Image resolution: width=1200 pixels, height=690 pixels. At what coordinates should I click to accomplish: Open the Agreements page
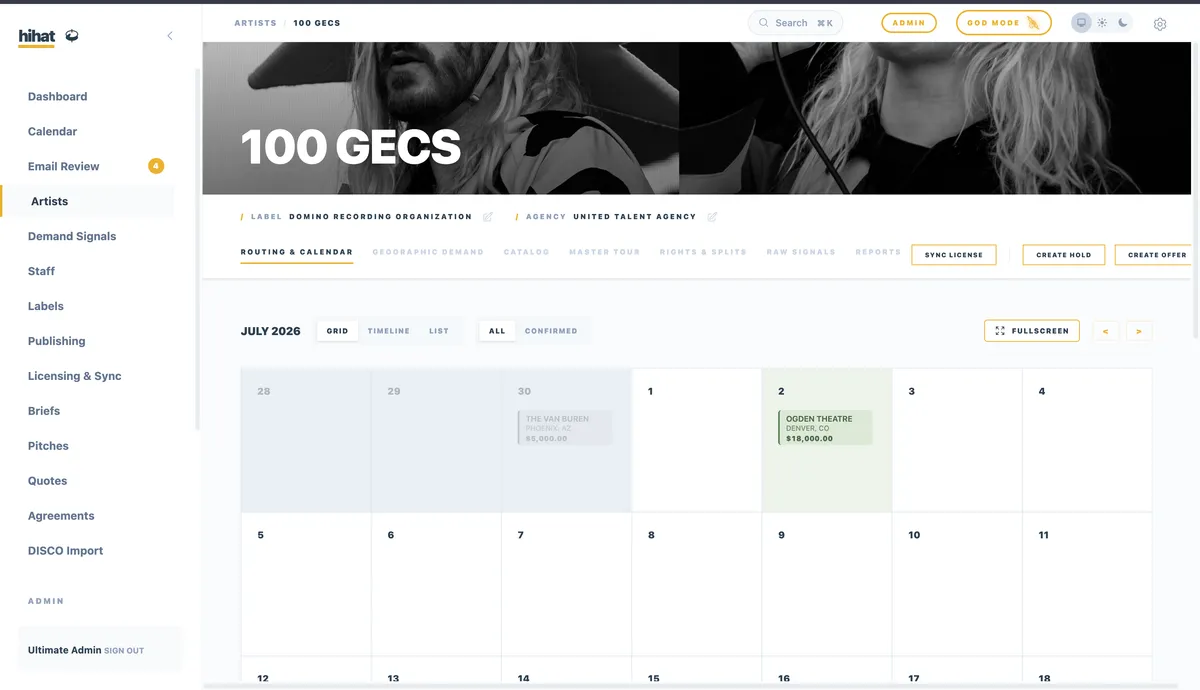coord(61,517)
